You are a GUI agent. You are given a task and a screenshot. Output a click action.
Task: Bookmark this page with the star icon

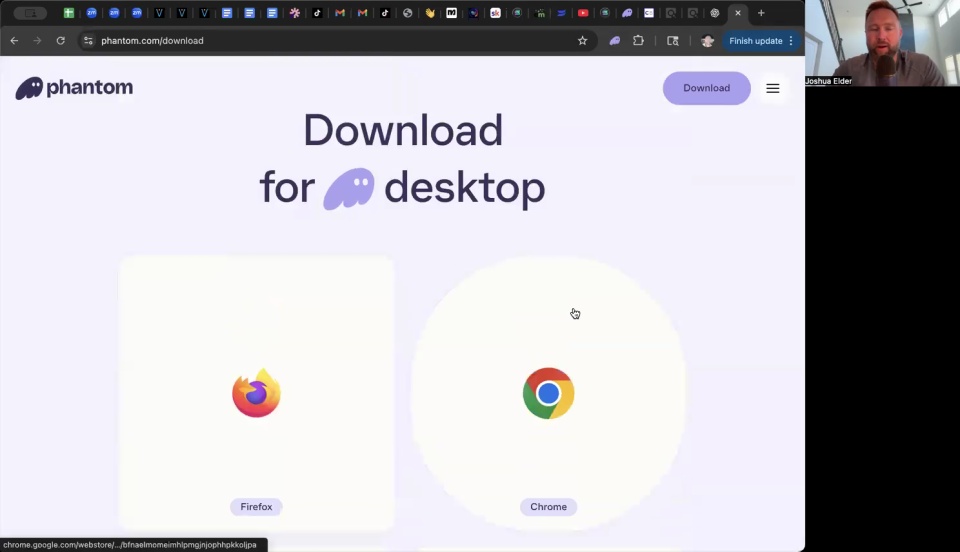point(582,40)
